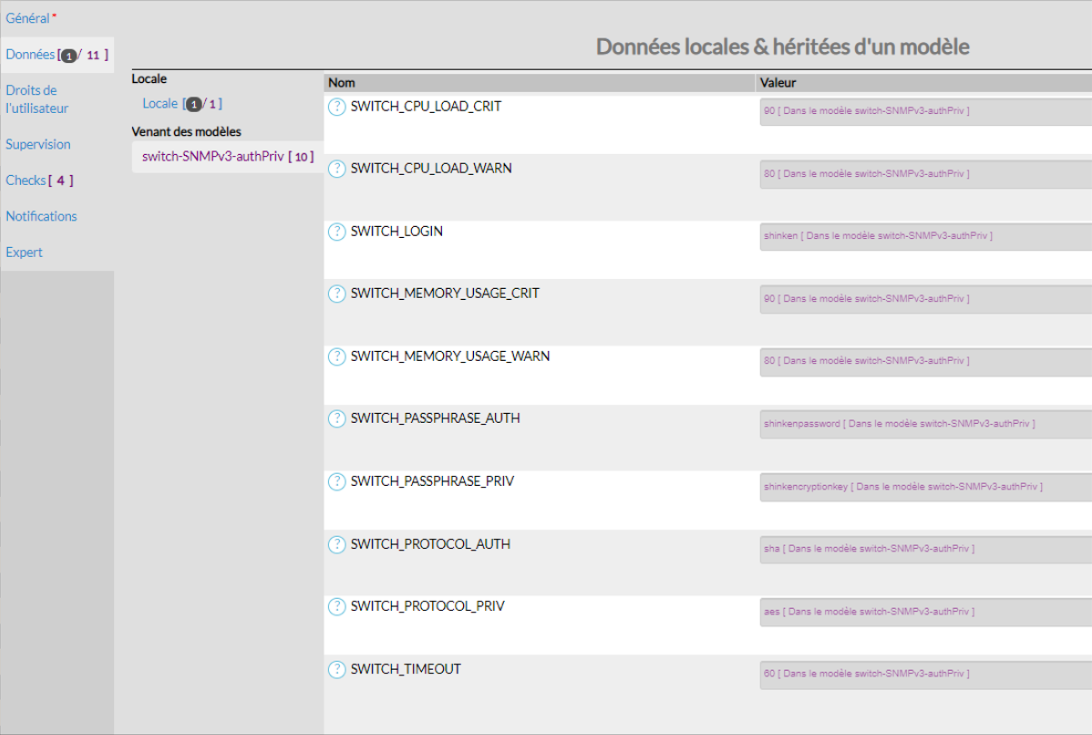Select switch-SNMPv3-authPriv model filter
This screenshot has height=735, width=1092.
(x=213, y=157)
